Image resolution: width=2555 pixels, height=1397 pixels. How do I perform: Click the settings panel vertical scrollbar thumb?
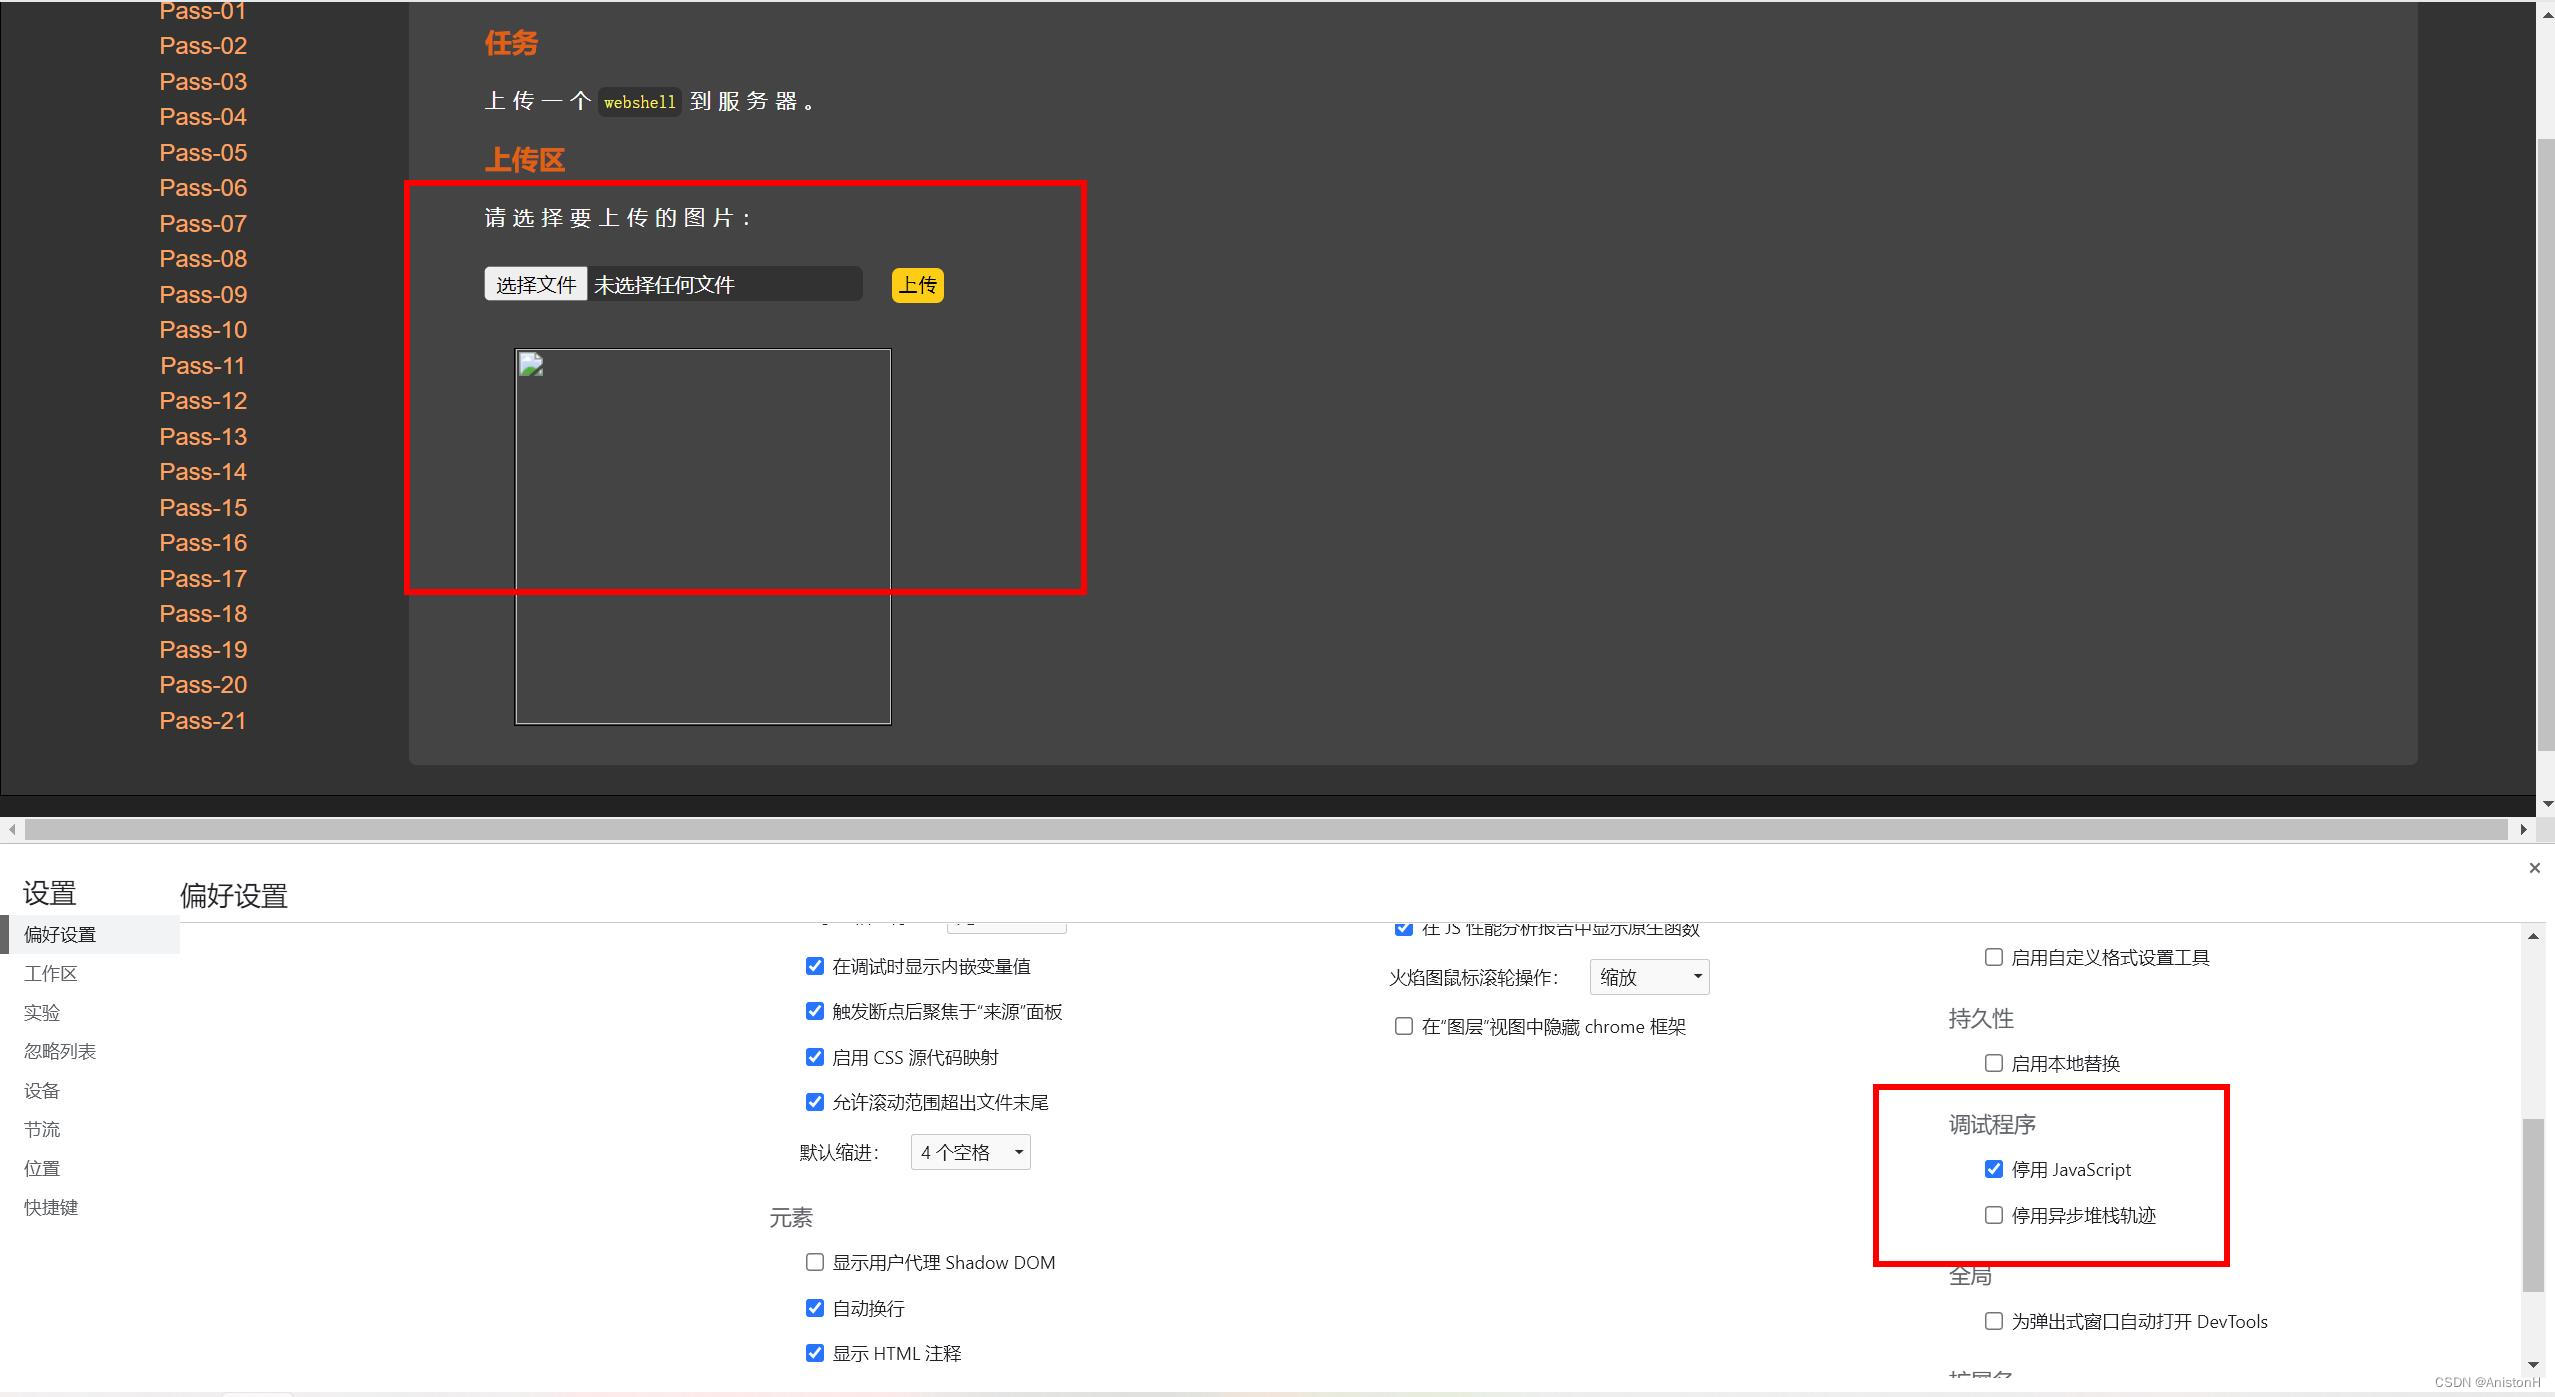click(x=2533, y=1205)
